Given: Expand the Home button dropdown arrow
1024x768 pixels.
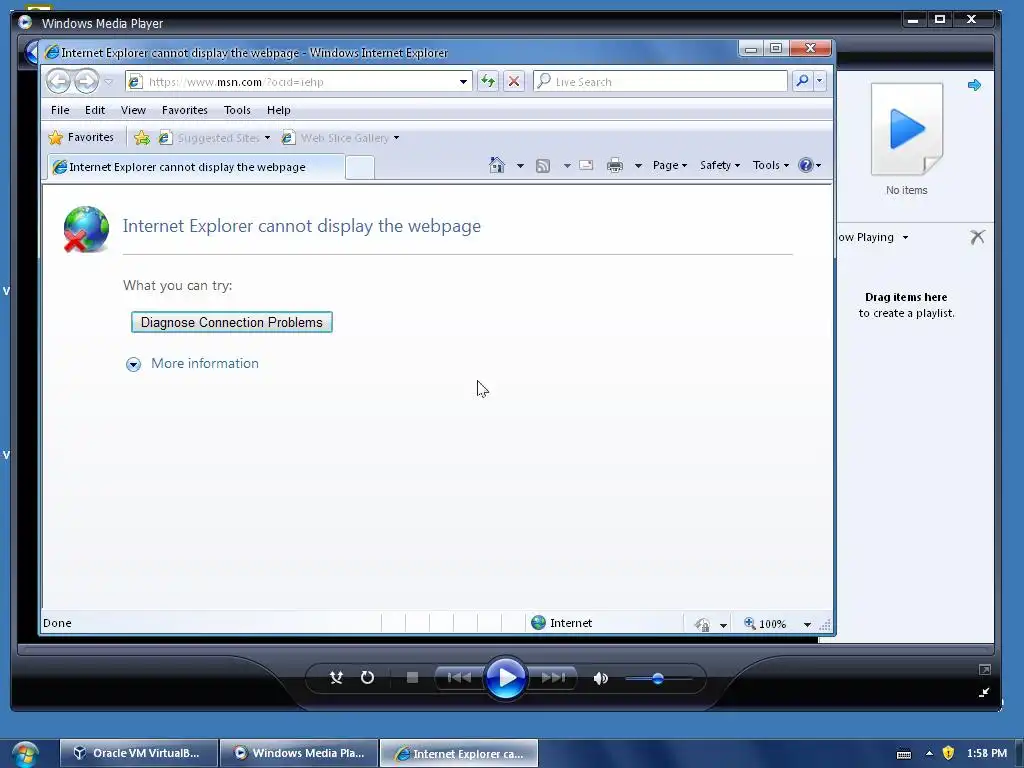Looking at the screenshot, I should (x=520, y=166).
